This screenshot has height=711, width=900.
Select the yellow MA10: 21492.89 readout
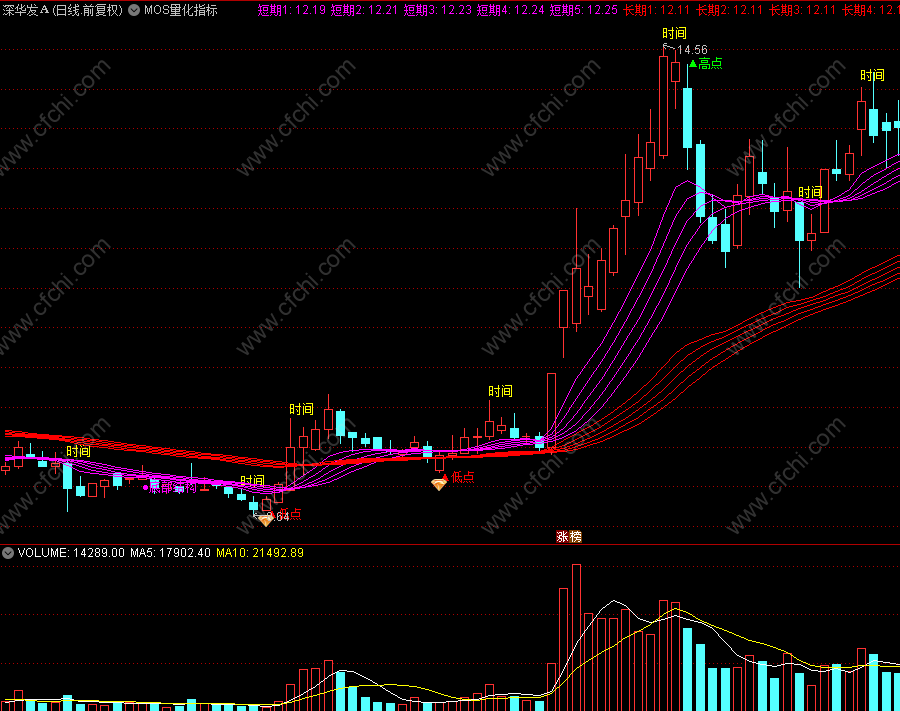pyautogui.click(x=260, y=553)
